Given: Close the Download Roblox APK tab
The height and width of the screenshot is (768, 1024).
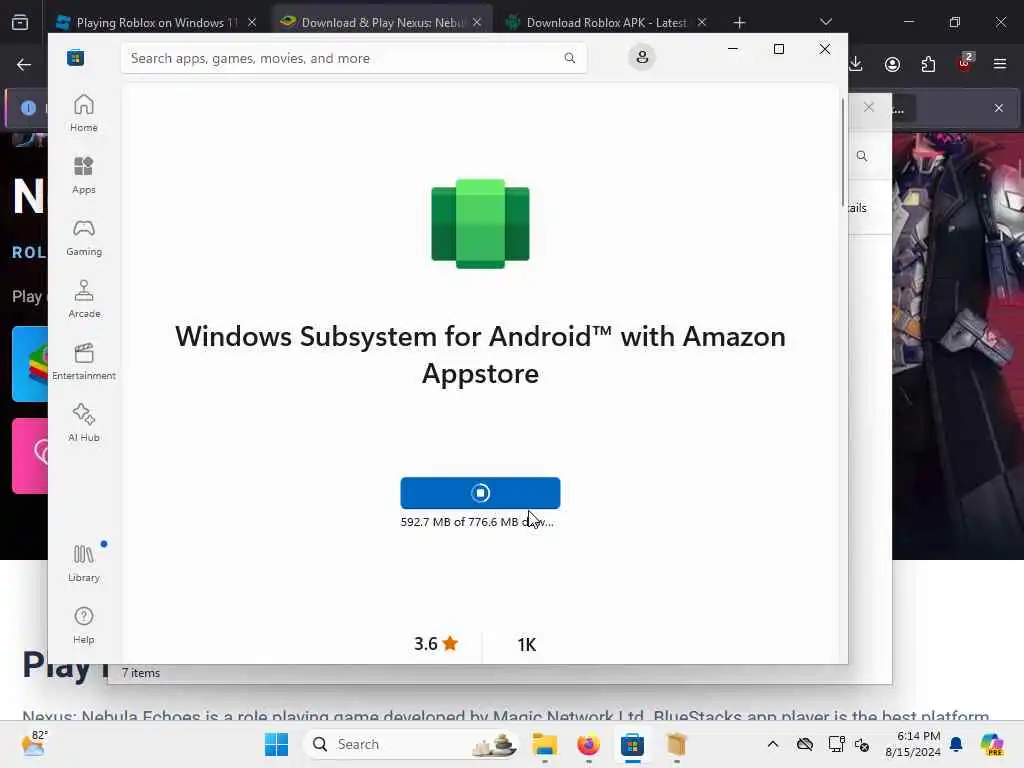Looking at the screenshot, I should (702, 22).
